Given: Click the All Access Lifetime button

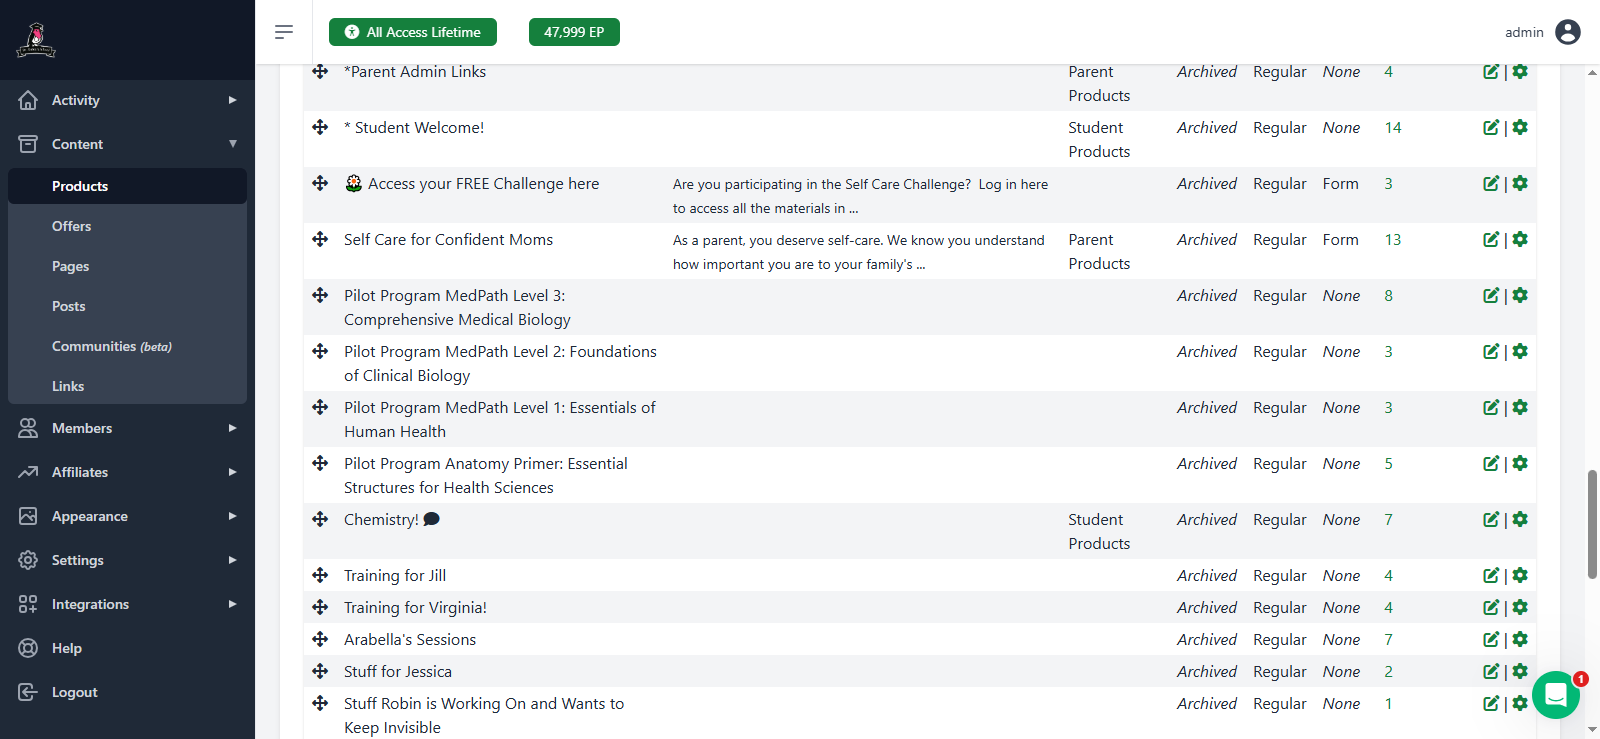Looking at the screenshot, I should tap(413, 32).
